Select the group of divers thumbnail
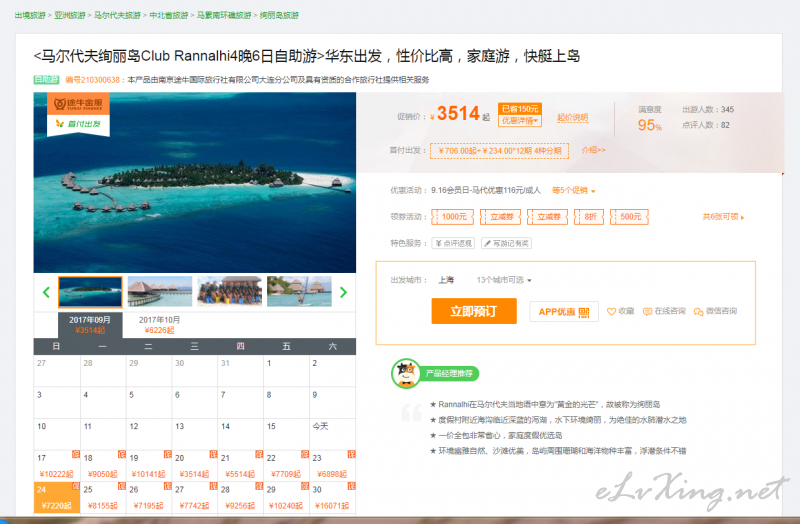The width and height of the screenshot is (800, 524). [230, 292]
